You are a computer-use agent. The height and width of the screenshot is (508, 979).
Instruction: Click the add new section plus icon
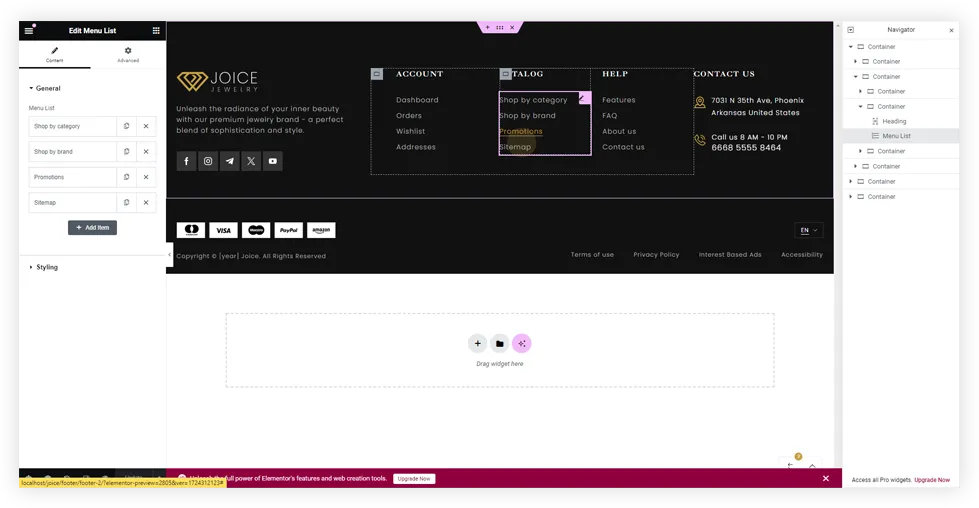click(477, 344)
